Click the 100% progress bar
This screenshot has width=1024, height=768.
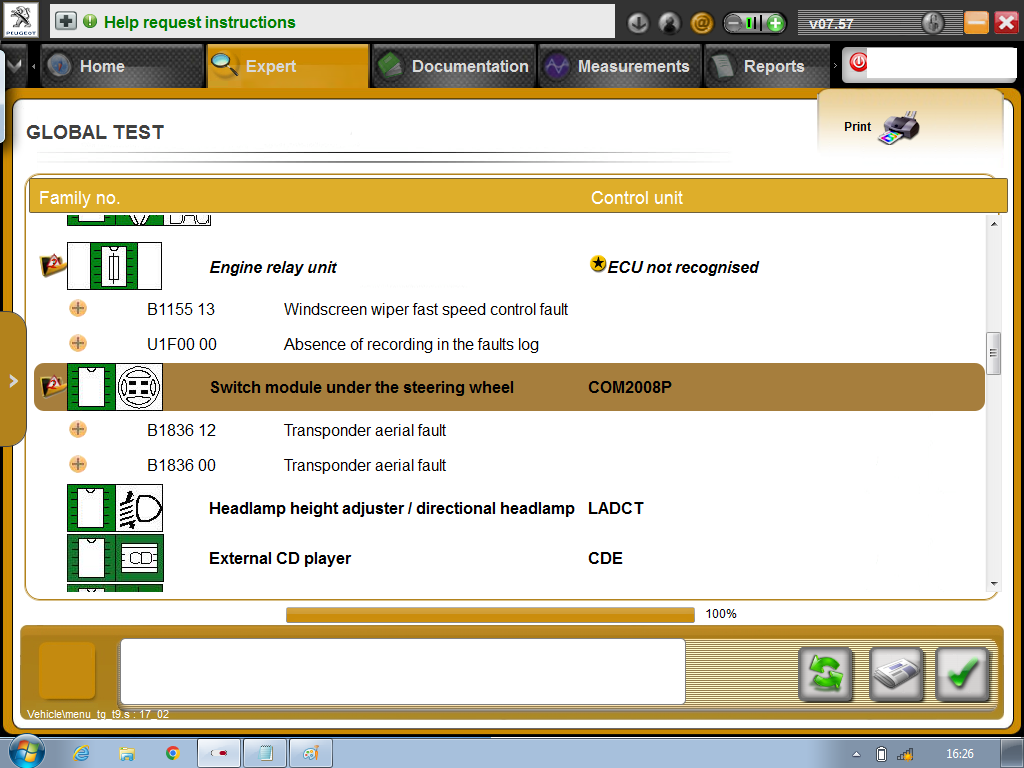[x=490, y=615]
